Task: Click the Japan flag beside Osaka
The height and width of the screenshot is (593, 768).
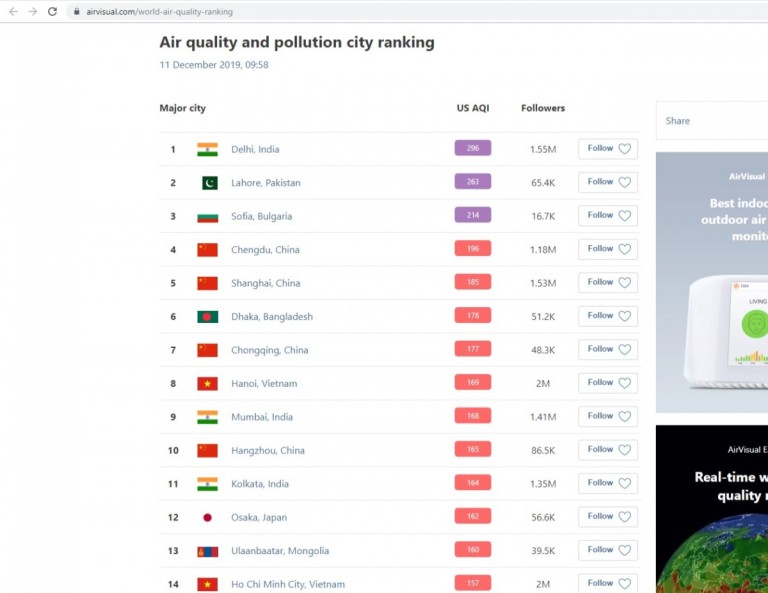Action: pos(207,517)
